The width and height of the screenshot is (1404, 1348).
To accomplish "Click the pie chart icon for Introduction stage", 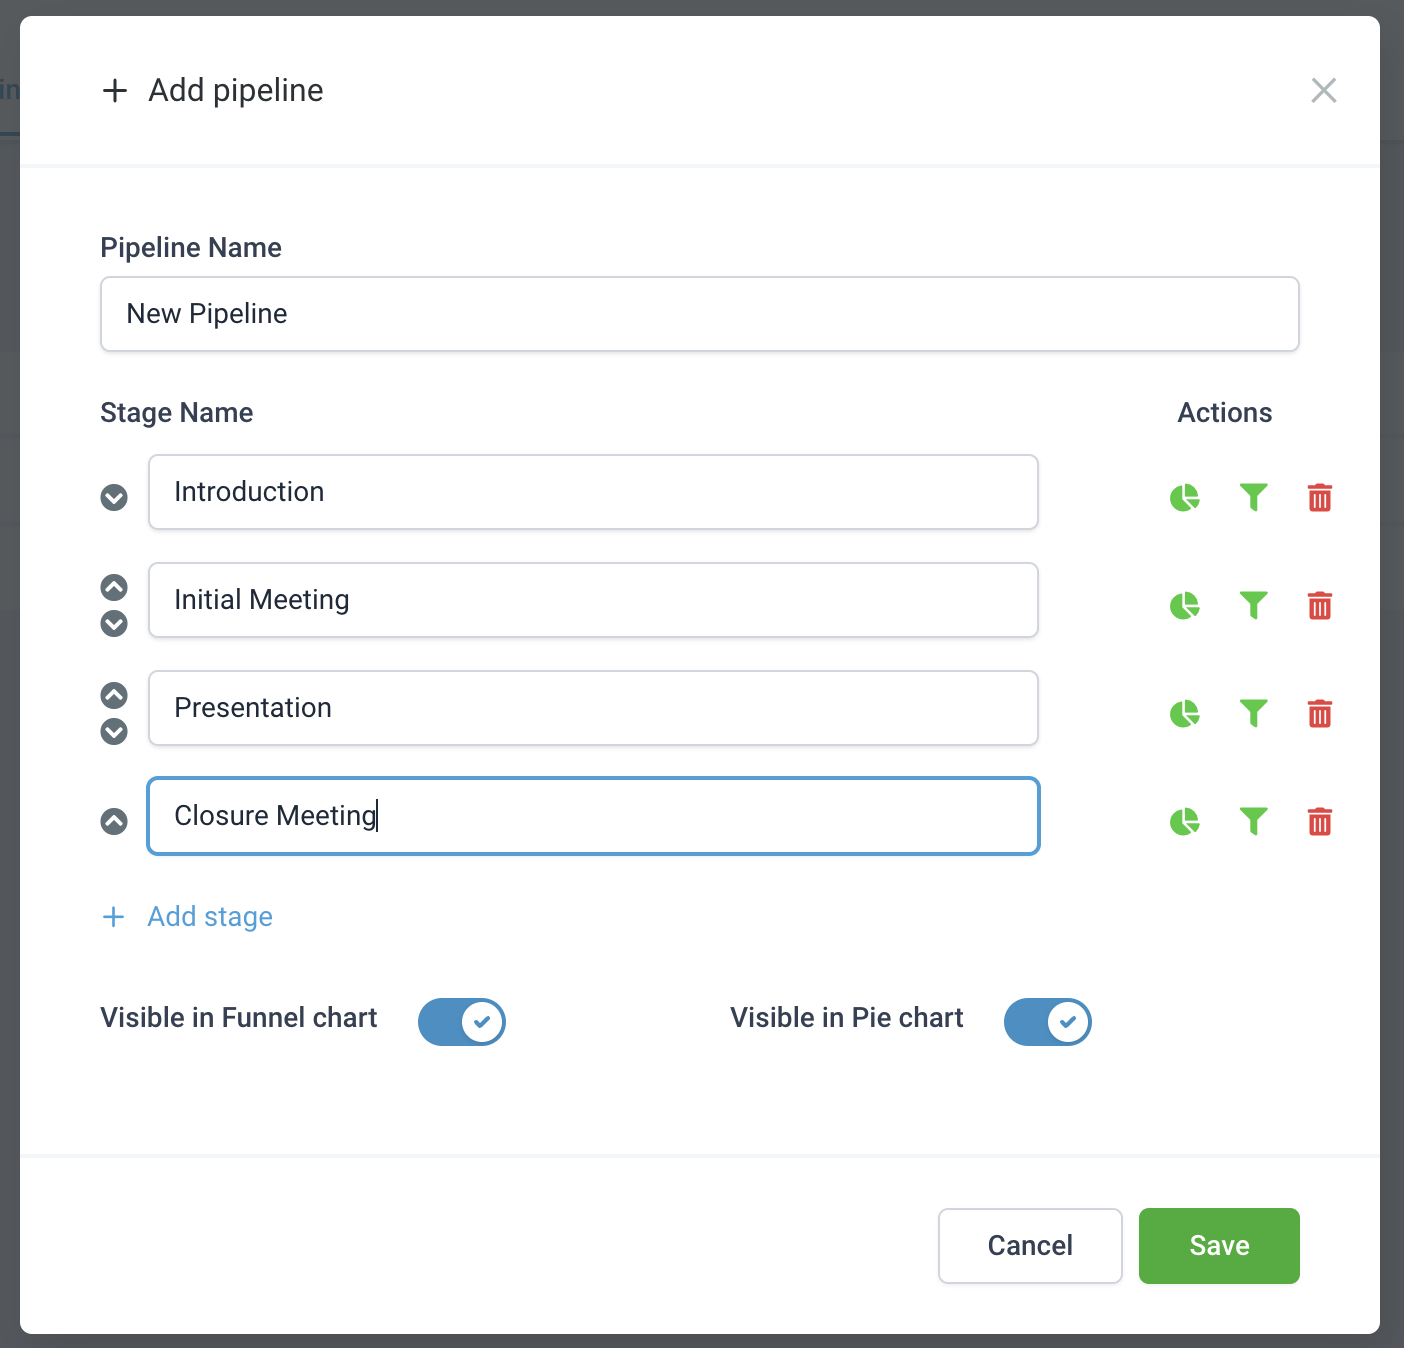I will tap(1185, 497).
